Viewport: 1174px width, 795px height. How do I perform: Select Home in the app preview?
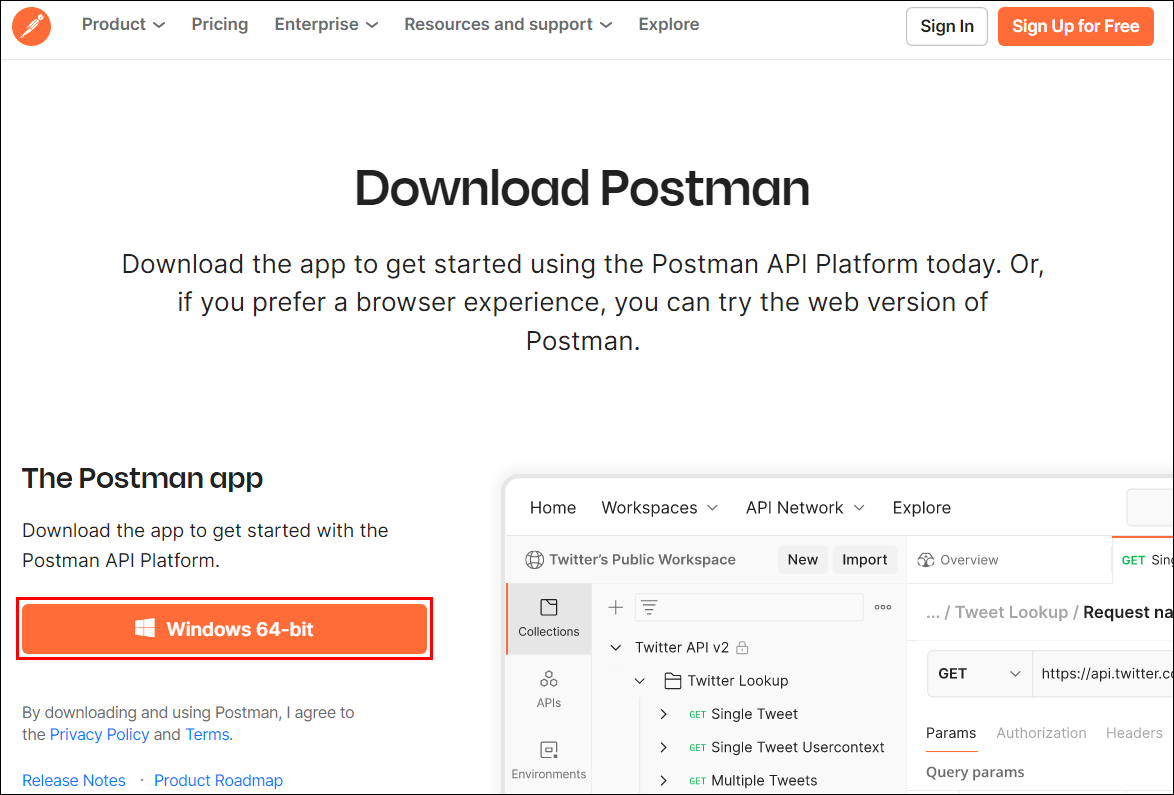click(553, 508)
